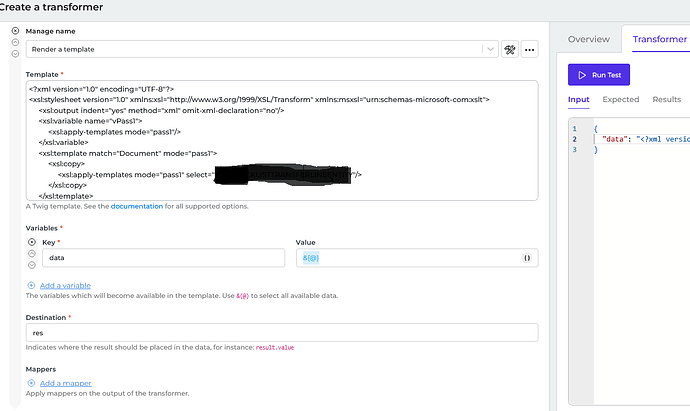Focus the Destination input containing res

(x=280, y=332)
